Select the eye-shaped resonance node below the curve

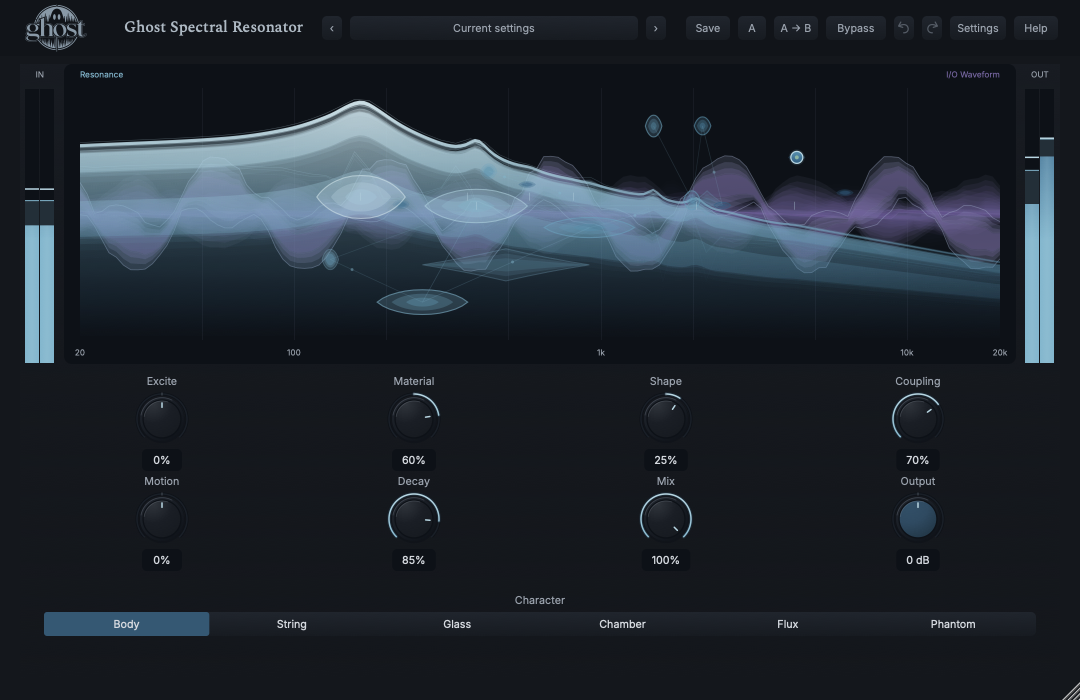[x=422, y=302]
